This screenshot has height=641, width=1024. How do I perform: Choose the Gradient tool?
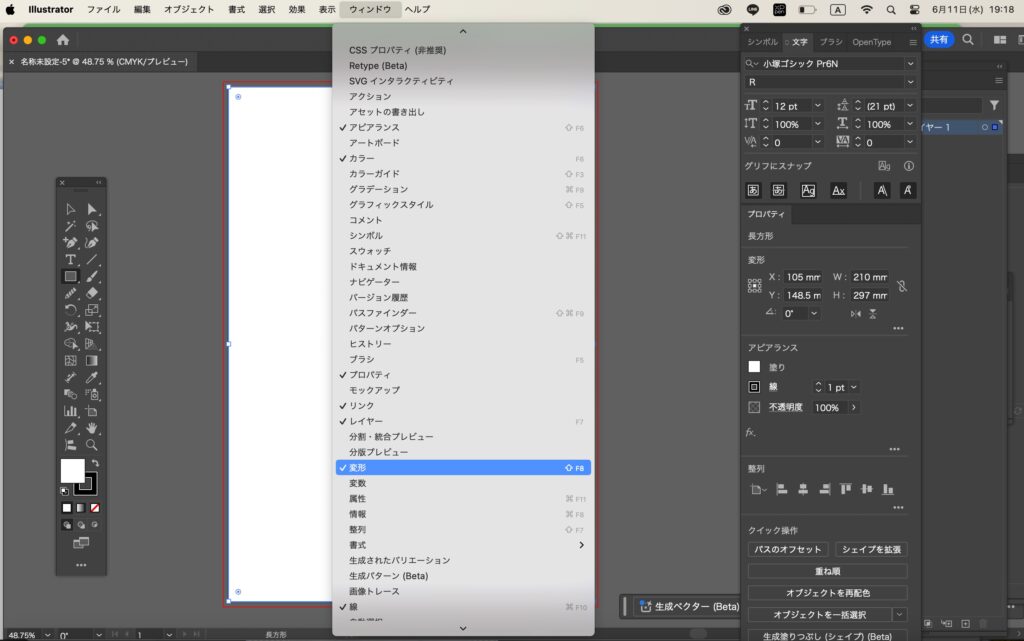92,361
